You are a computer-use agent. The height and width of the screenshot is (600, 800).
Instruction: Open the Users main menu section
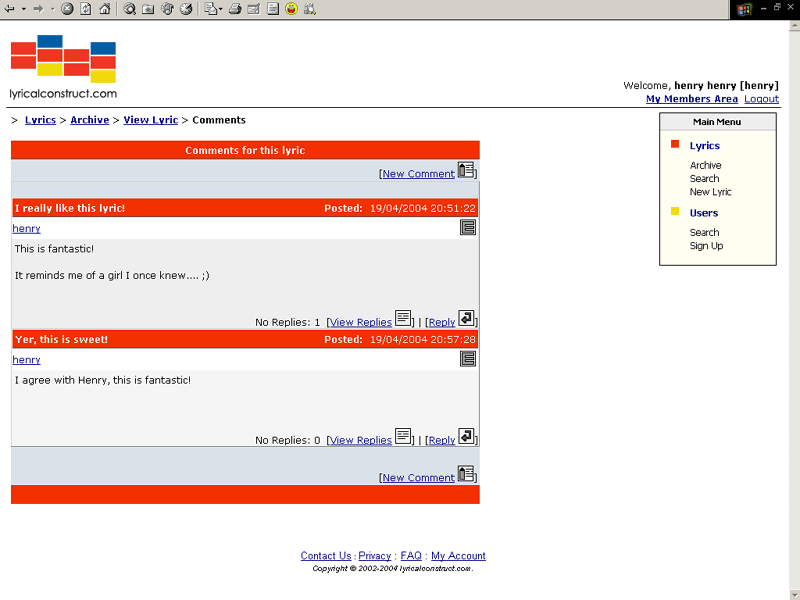[x=704, y=213]
